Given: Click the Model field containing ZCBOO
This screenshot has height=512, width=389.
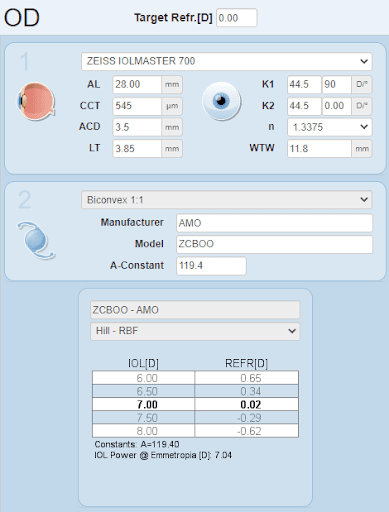Looking at the screenshot, I should 274,244.
